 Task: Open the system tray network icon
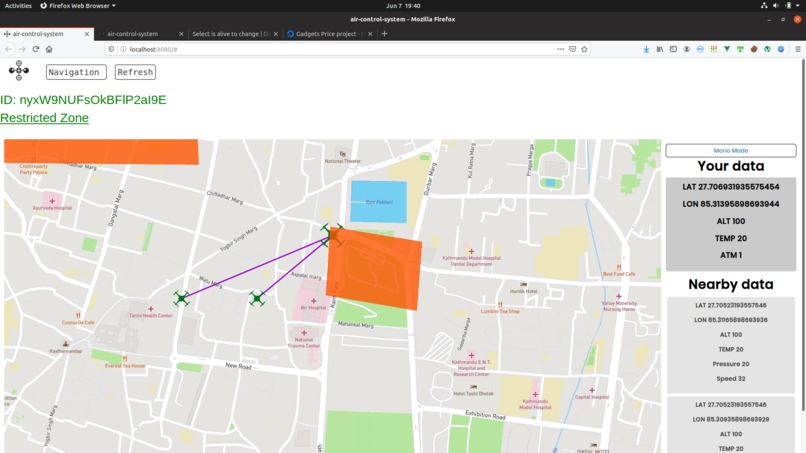tap(764, 6)
